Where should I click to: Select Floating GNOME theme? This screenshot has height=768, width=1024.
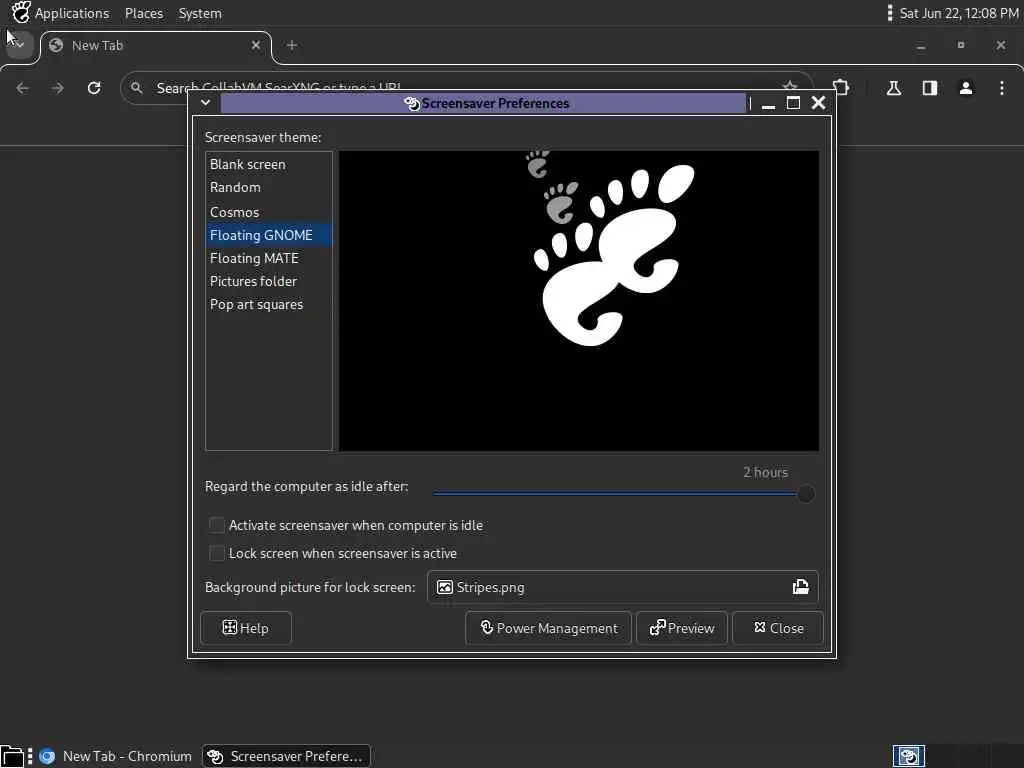pos(268,235)
